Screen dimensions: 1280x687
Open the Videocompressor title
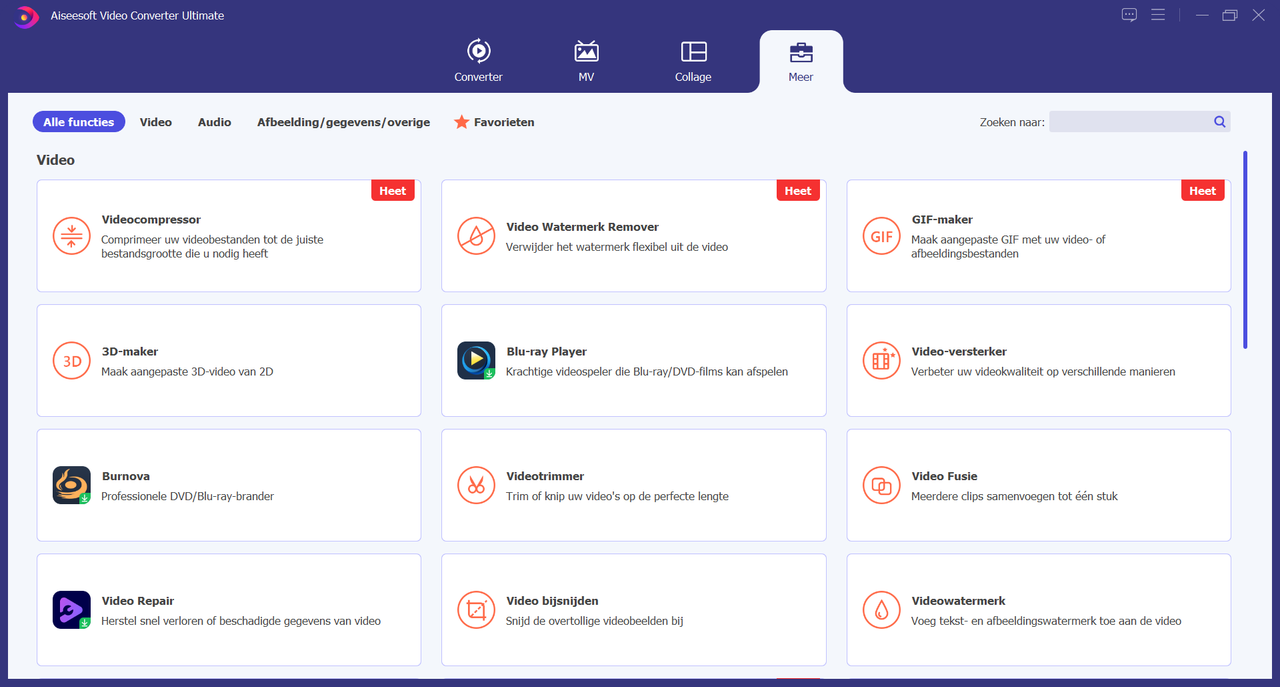[x=151, y=220]
